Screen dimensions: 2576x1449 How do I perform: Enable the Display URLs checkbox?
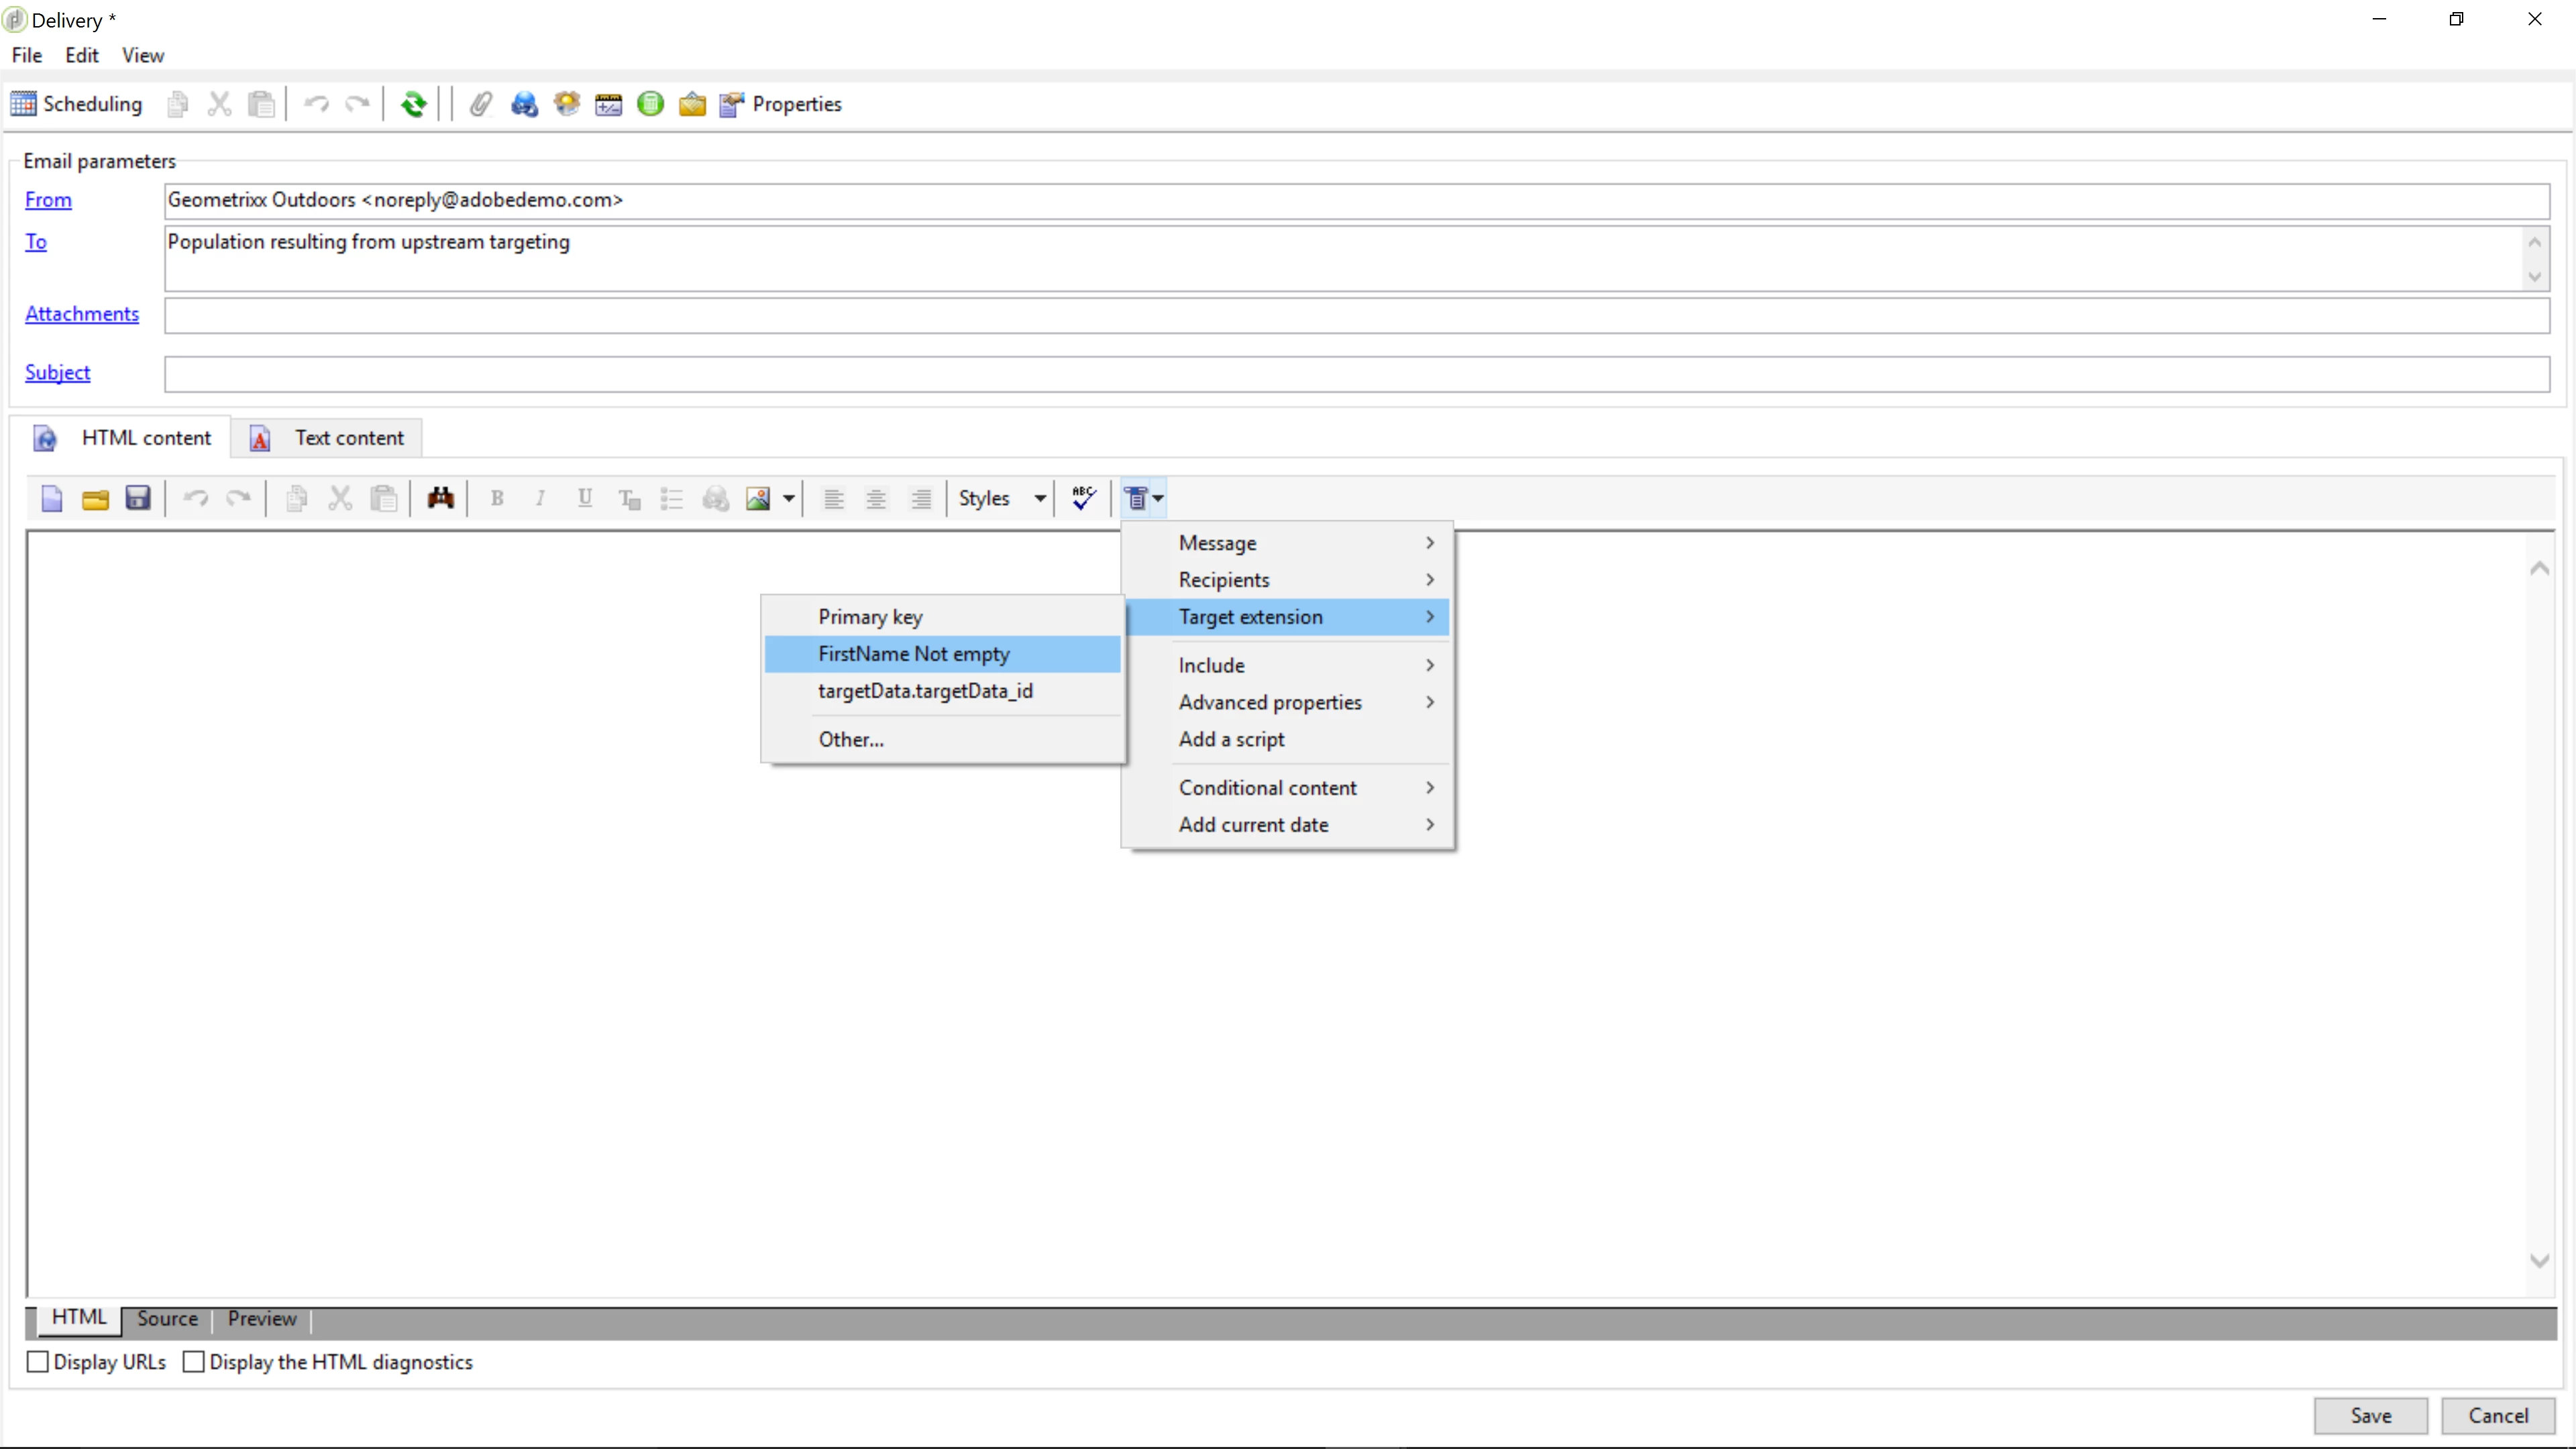pyautogui.click(x=38, y=1362)
